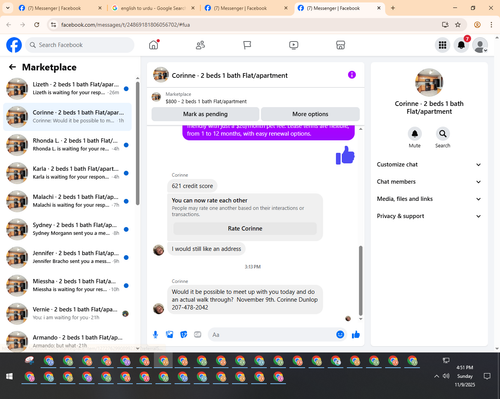
Task: Open the Video (Watch) icon
Action: pos(294,45)
